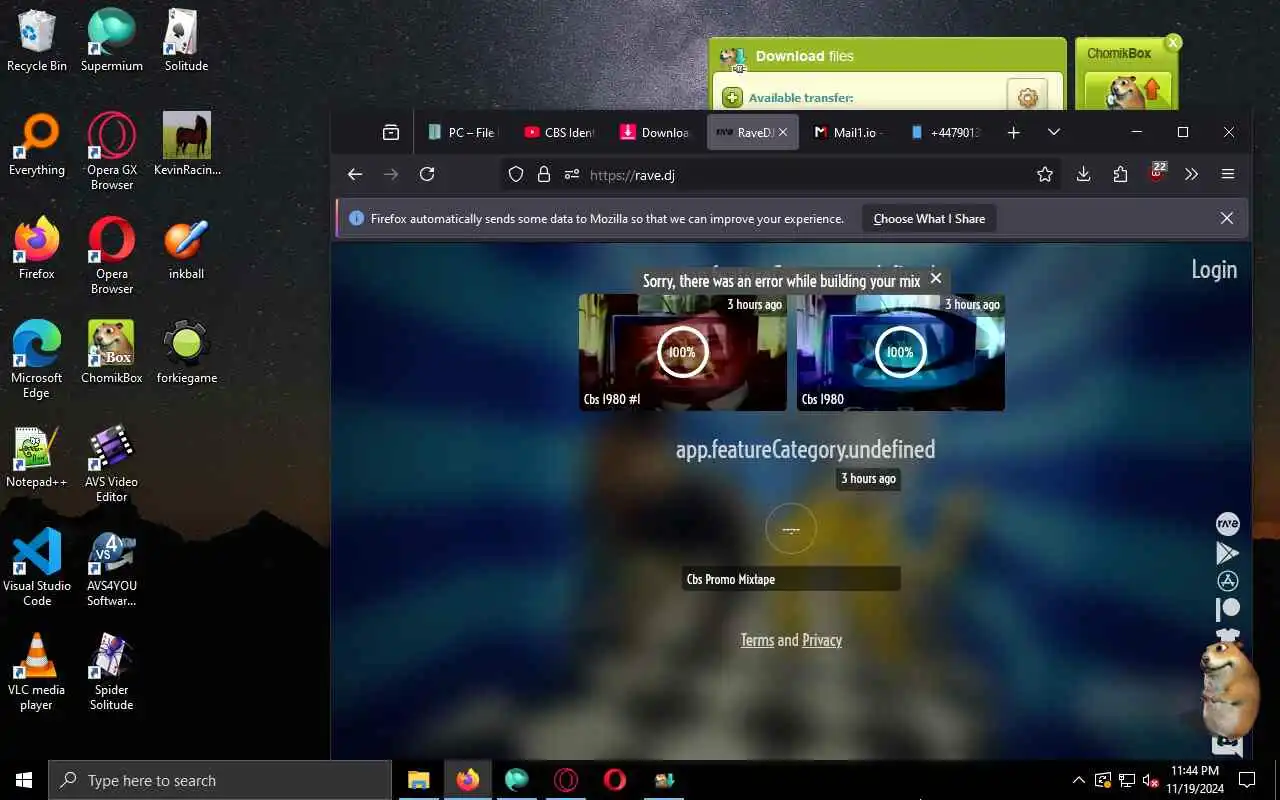Open the Opera Browser desktop shortcut

pos(111,255)
